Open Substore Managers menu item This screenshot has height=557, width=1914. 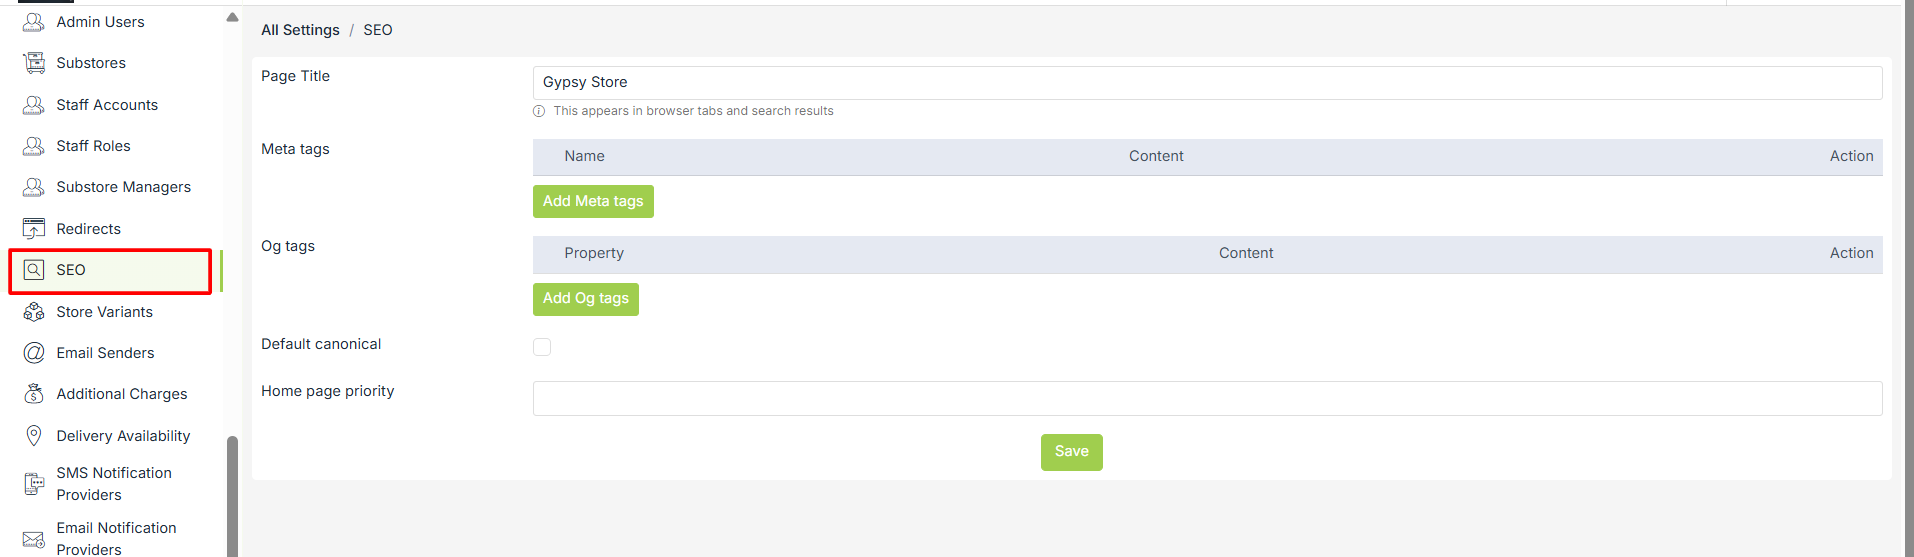click(x=123, y=187)
